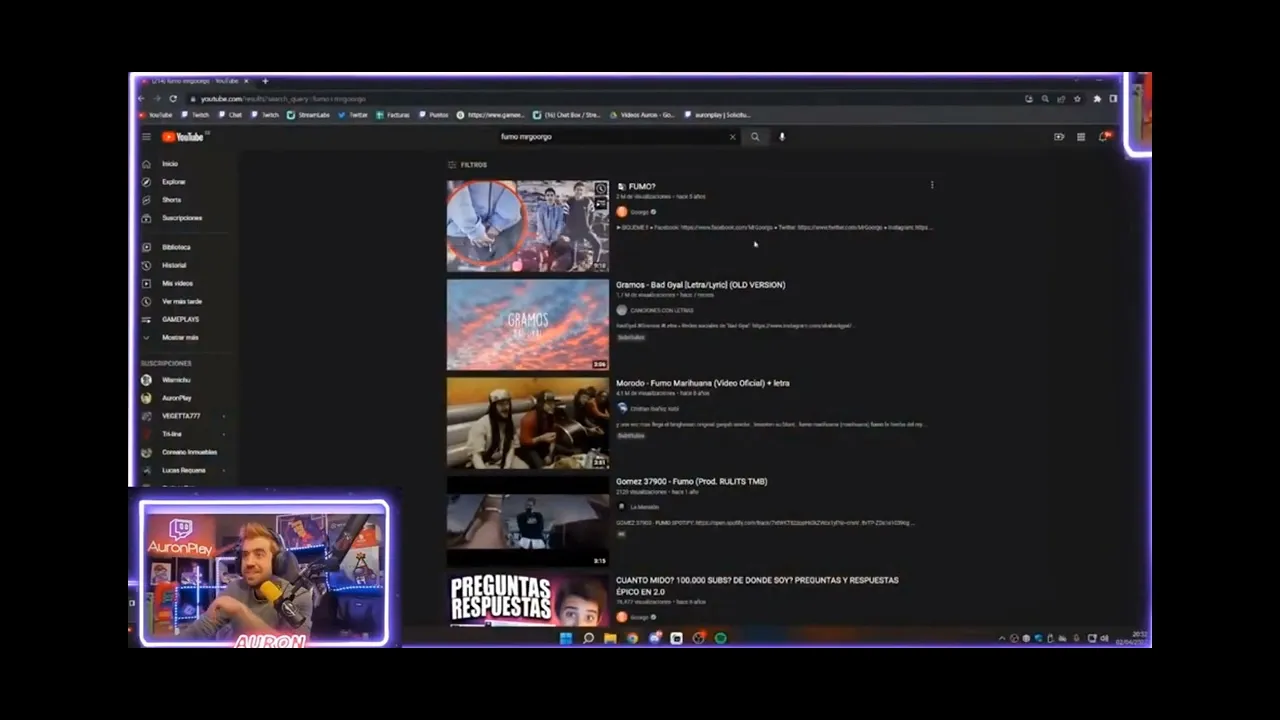Open the Morodo Fumo Marihuana thumbnail

coord(527,423)
